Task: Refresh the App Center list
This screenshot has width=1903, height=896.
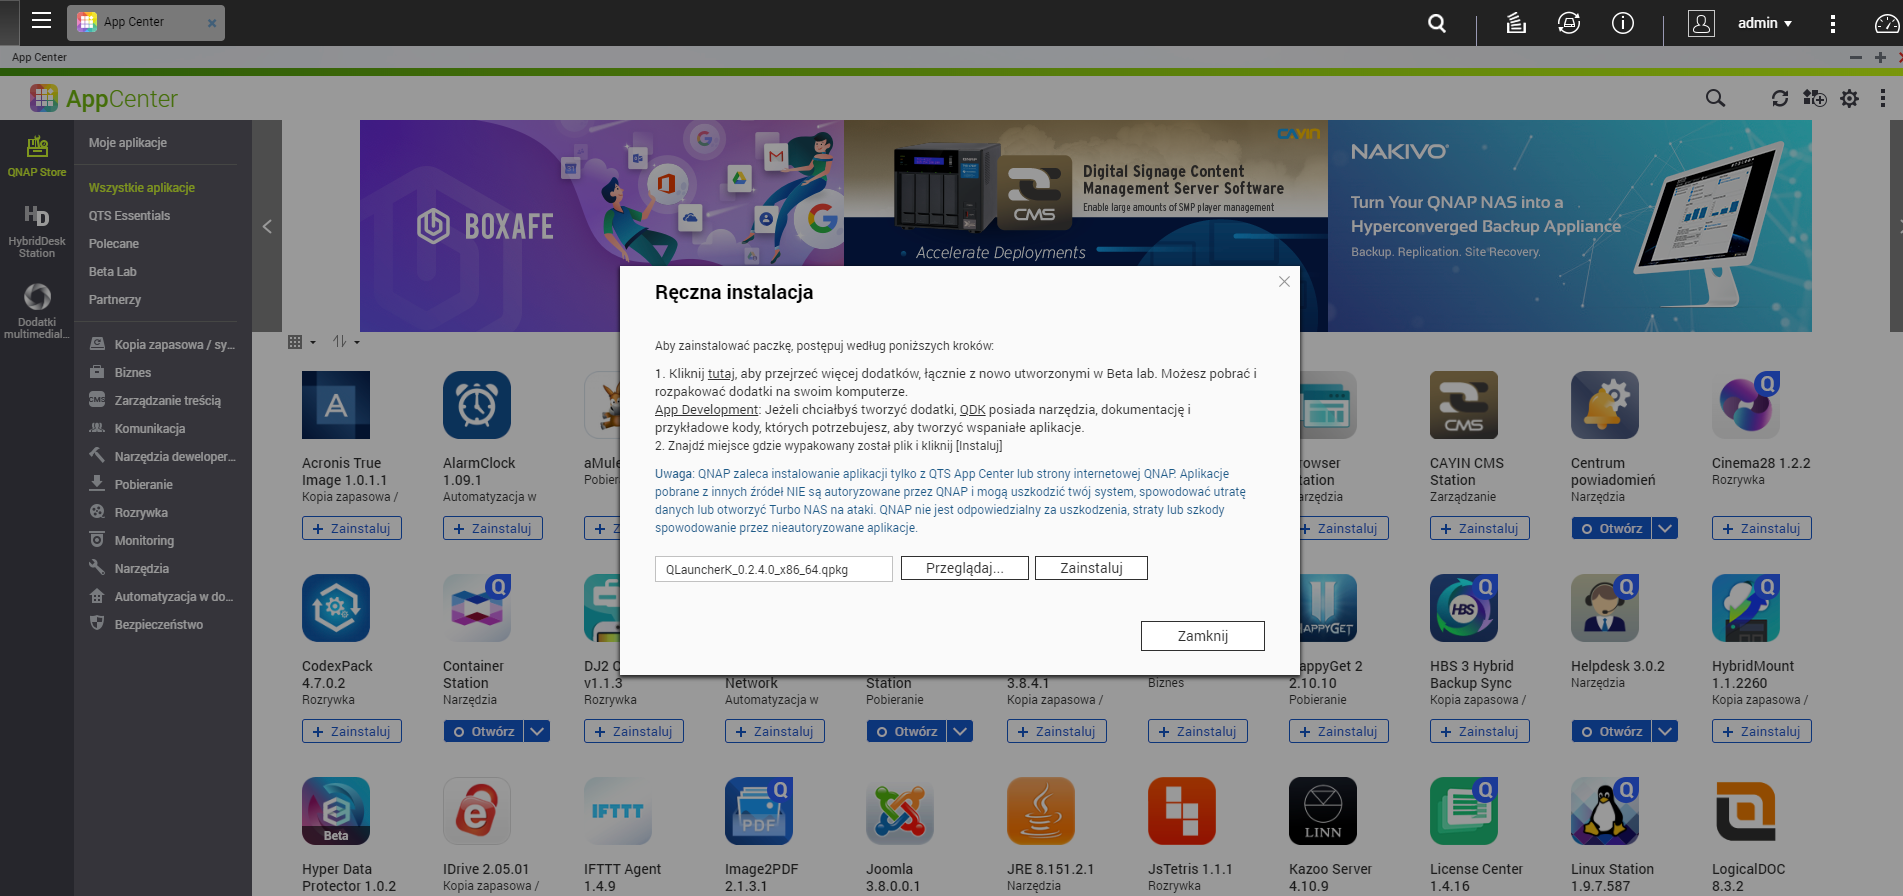Action: (1780, 98)
